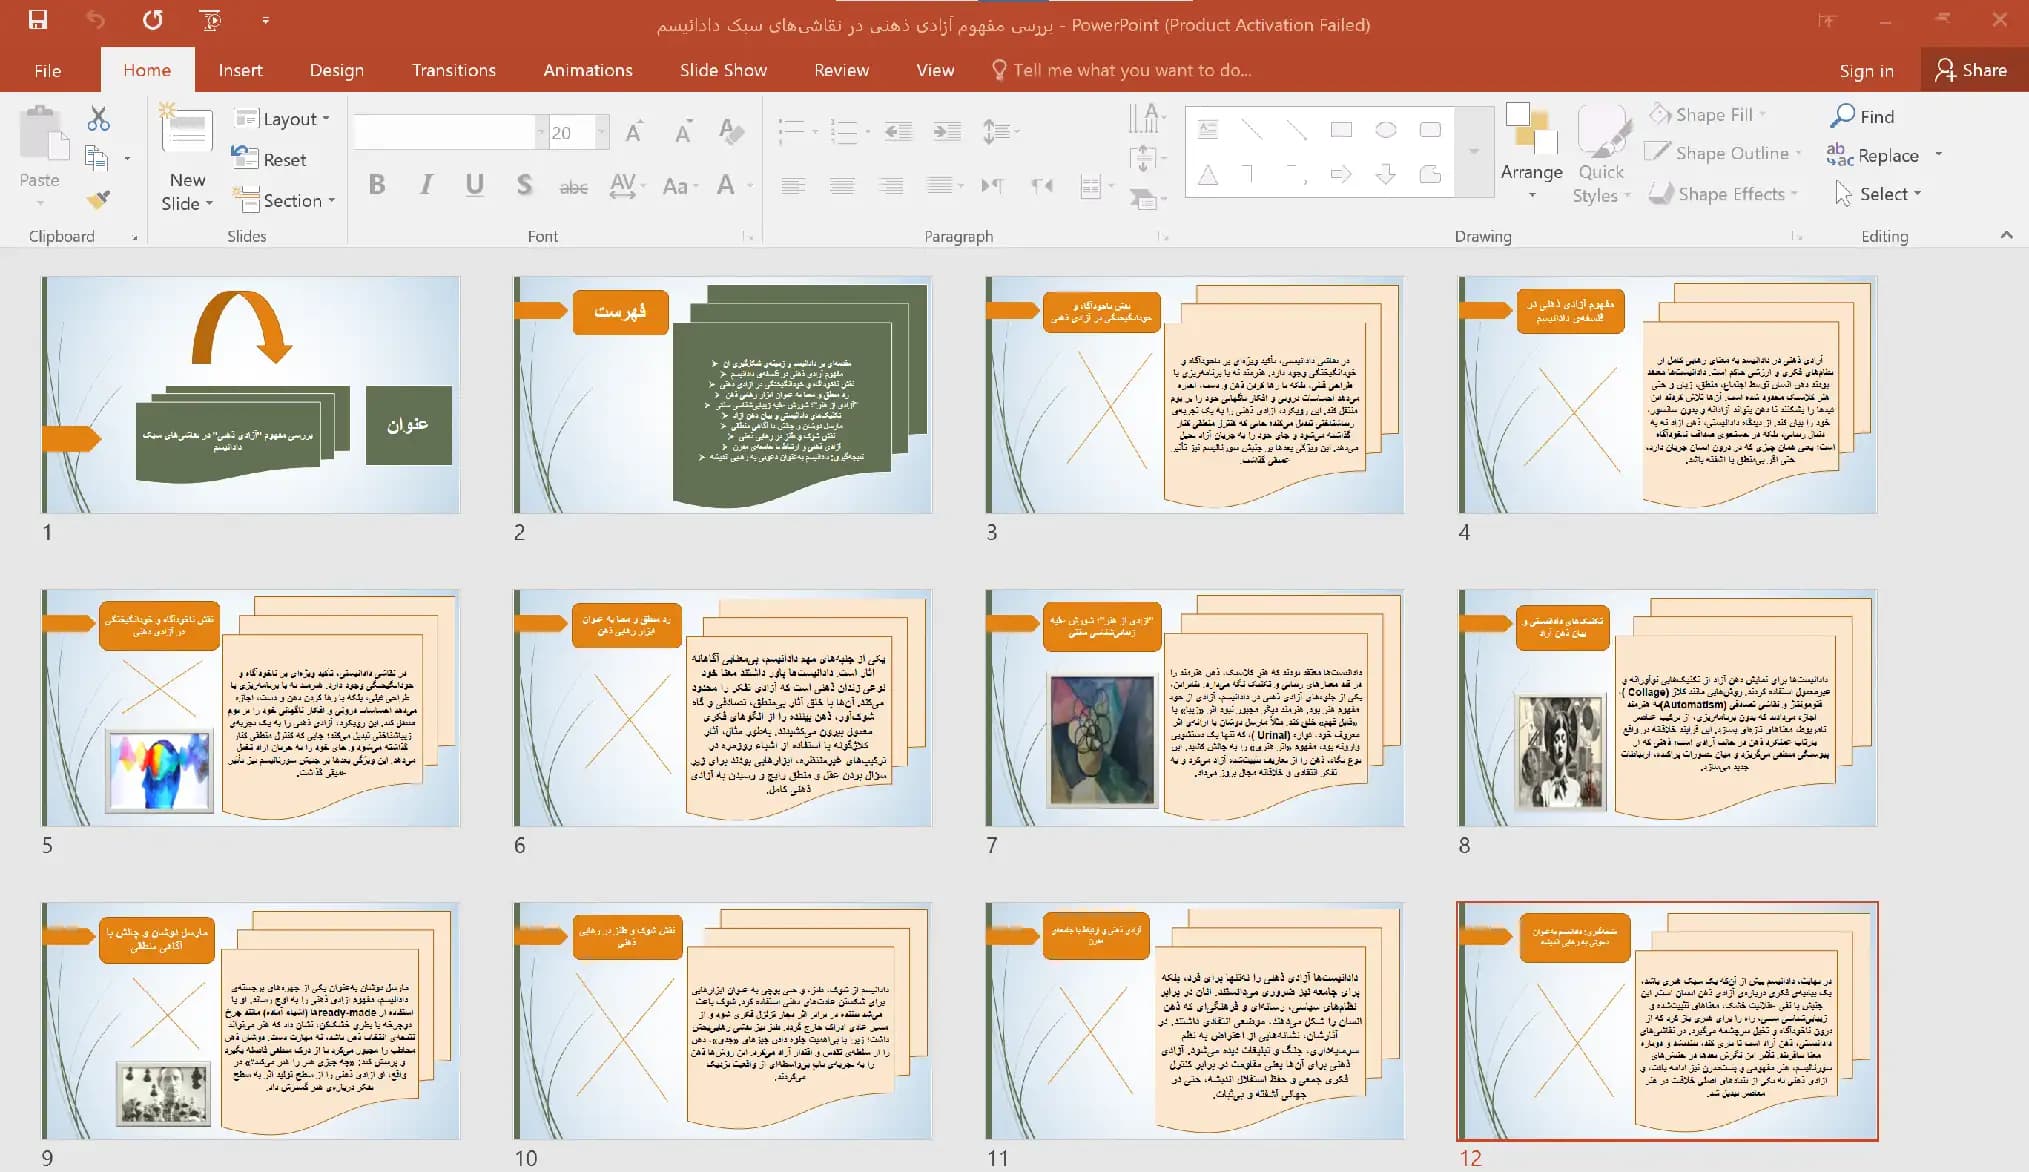2029x1172 pixels.
Task: Open the Font Color A control
Action: (x=726, y=186)
